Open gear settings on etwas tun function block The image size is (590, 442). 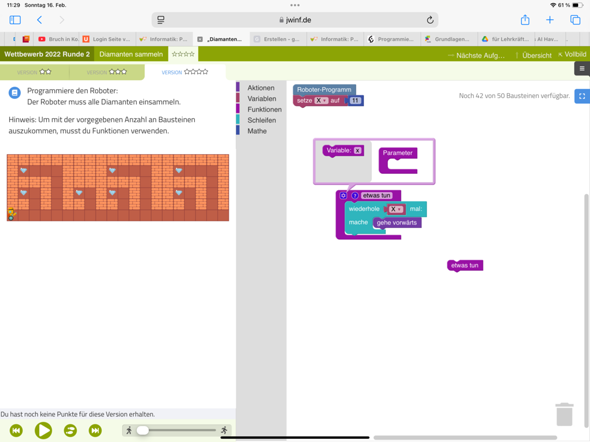343,196
